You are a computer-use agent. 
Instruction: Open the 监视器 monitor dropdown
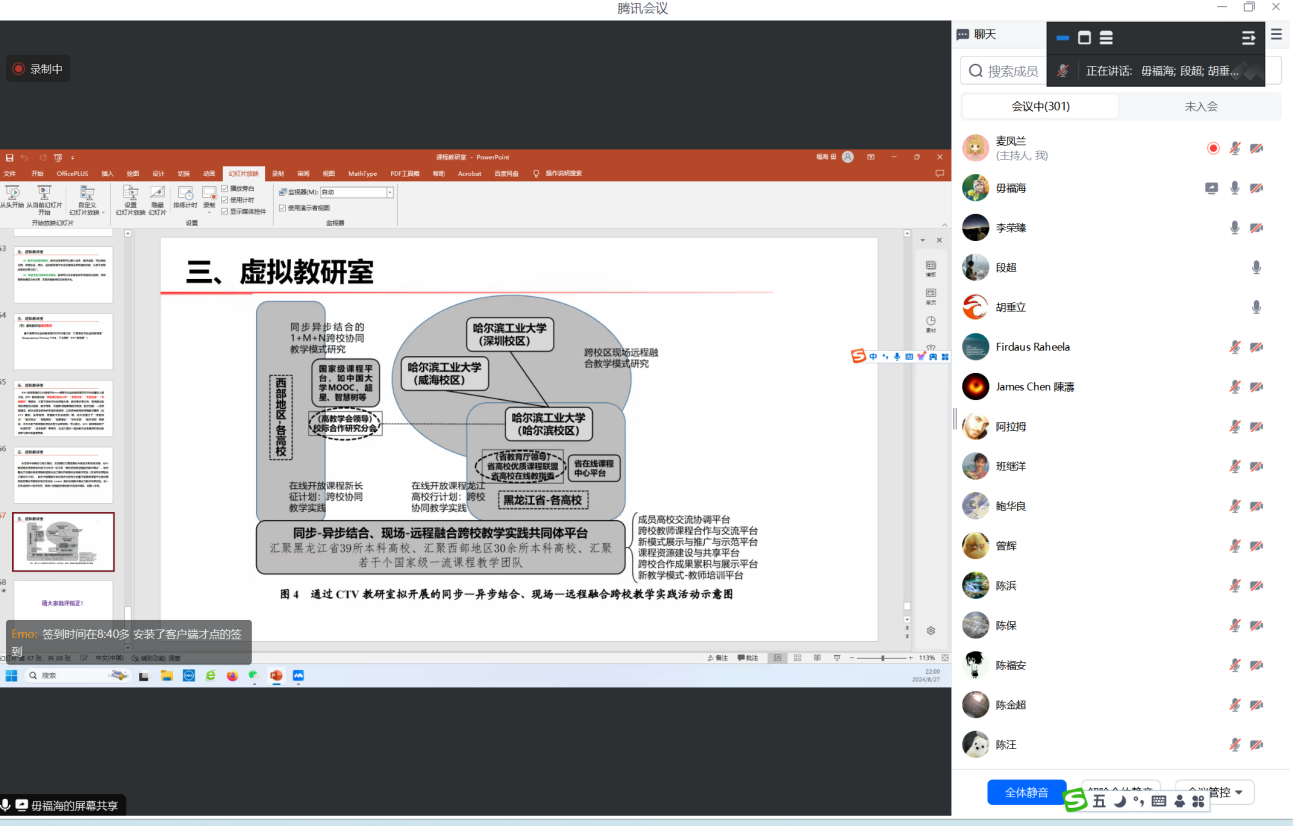pyautogui.click(x=389, y=192)
